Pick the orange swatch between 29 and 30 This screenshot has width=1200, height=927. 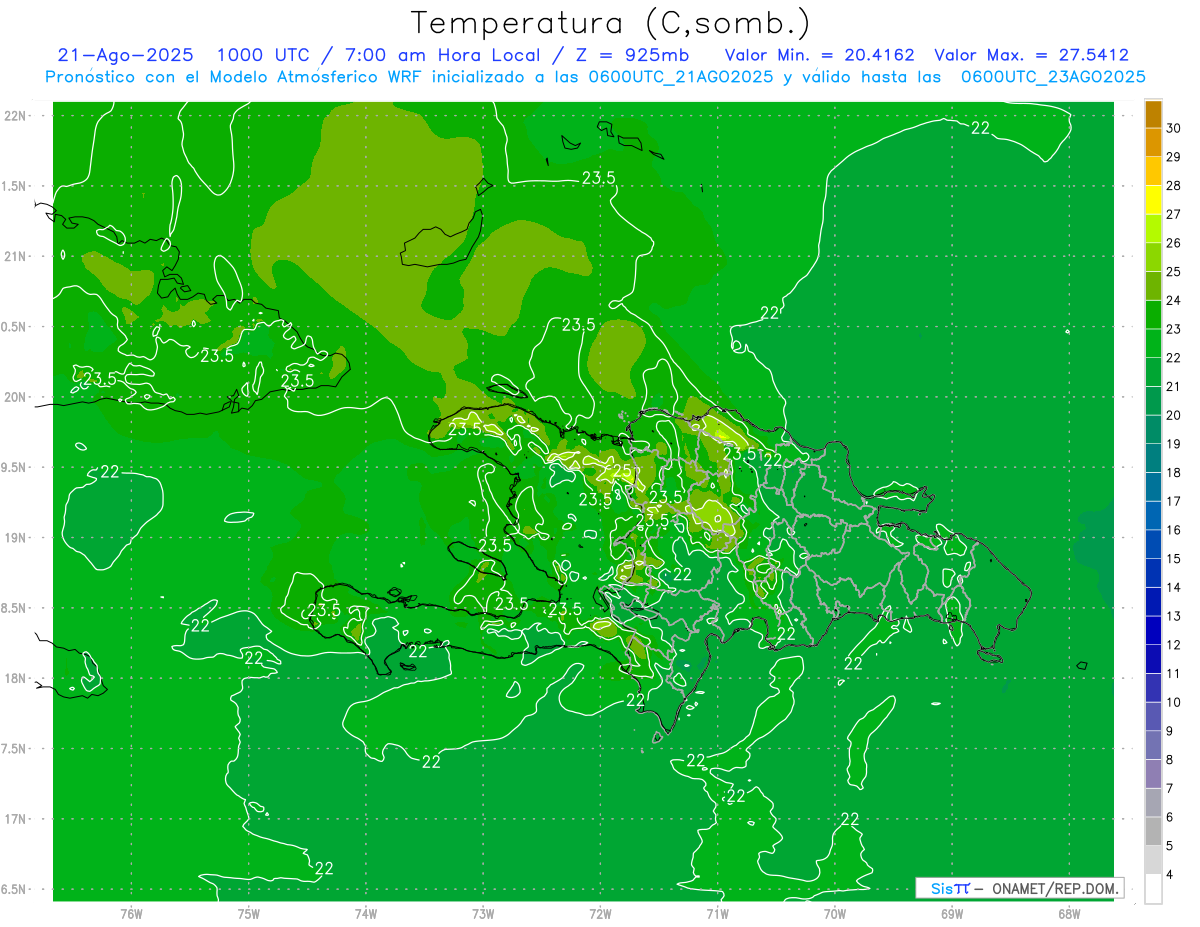click(x=1153, y=143)
